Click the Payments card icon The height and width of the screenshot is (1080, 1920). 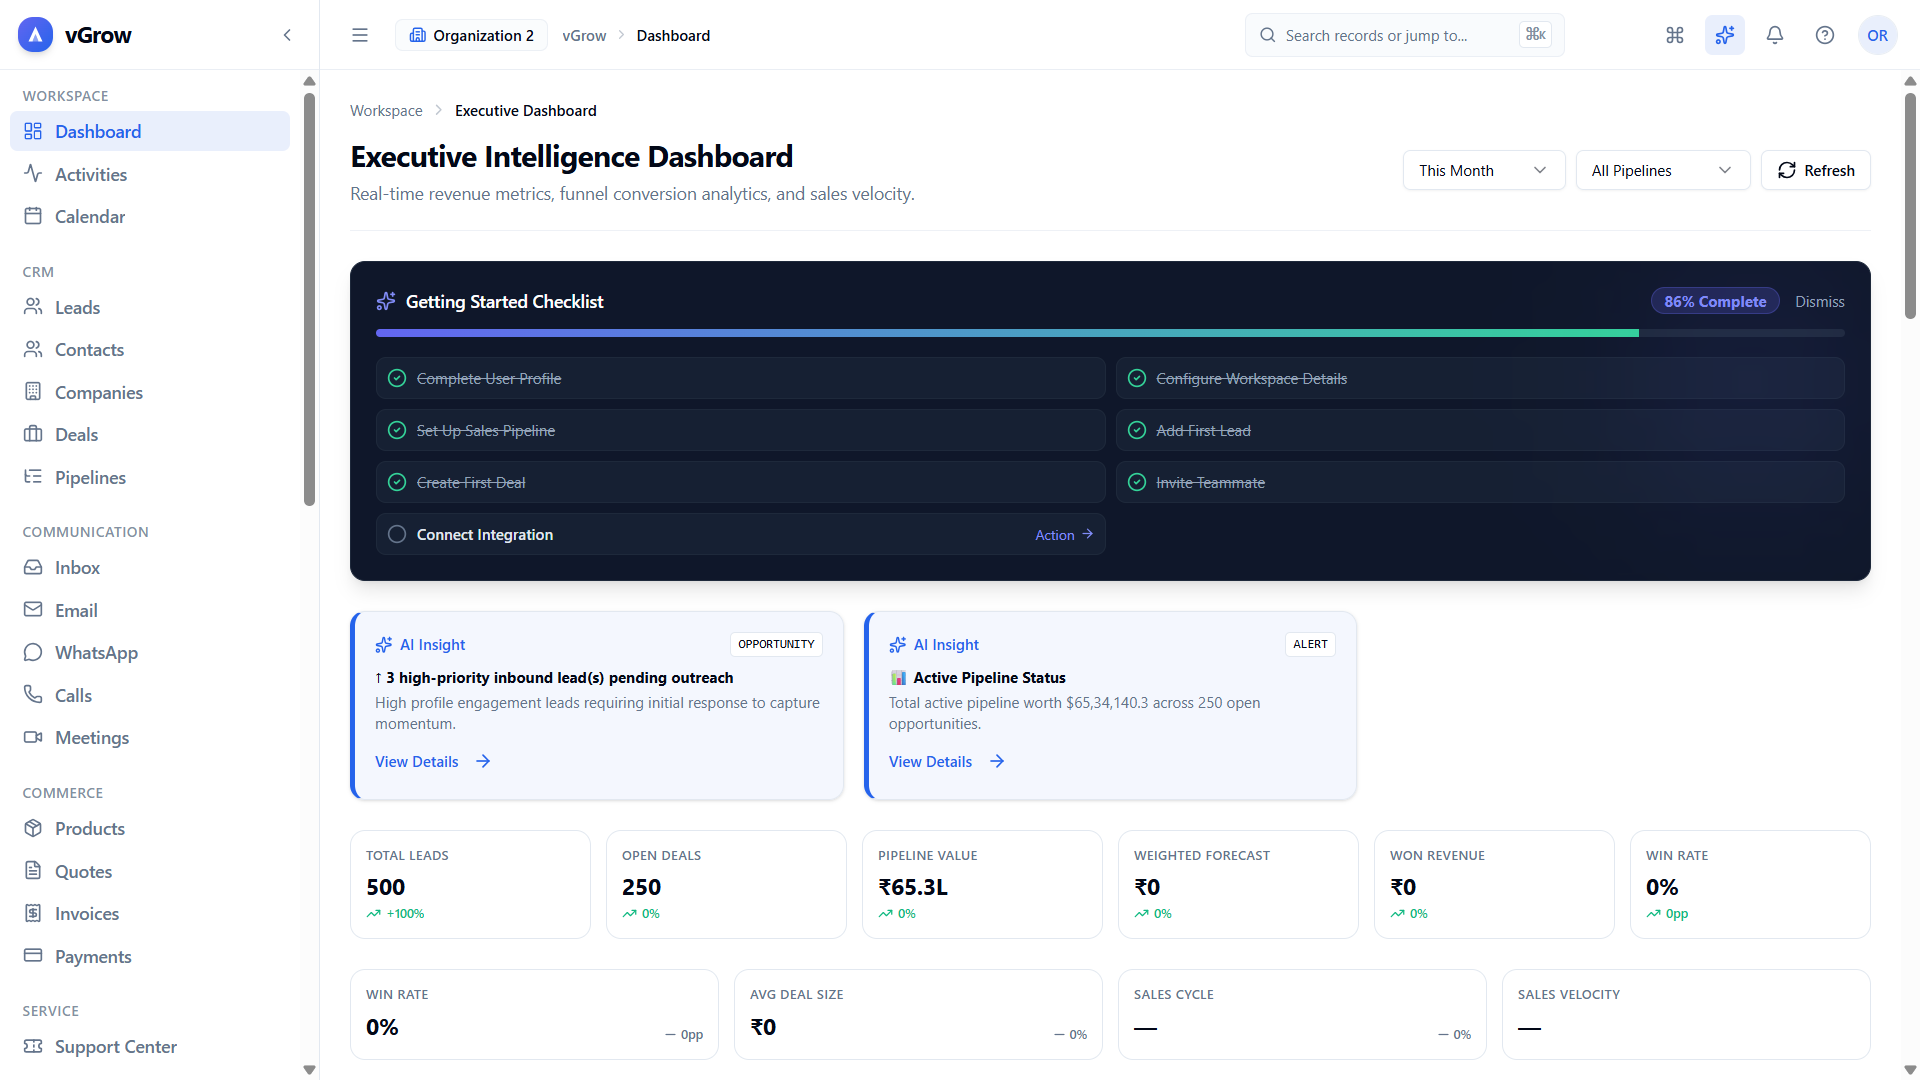tap(33, 956)
